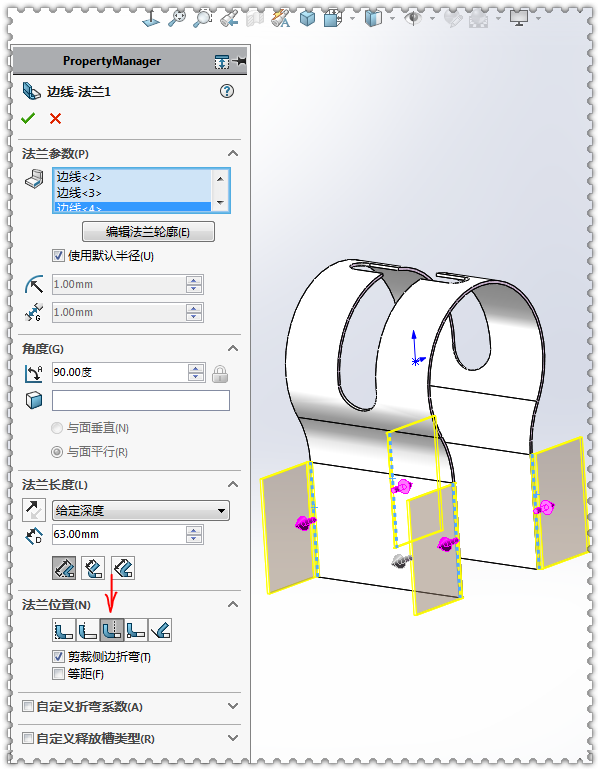This screenshot has width=600, height=771.
Task: Select 与面平行(R) radio option
Action: [57, 451]
